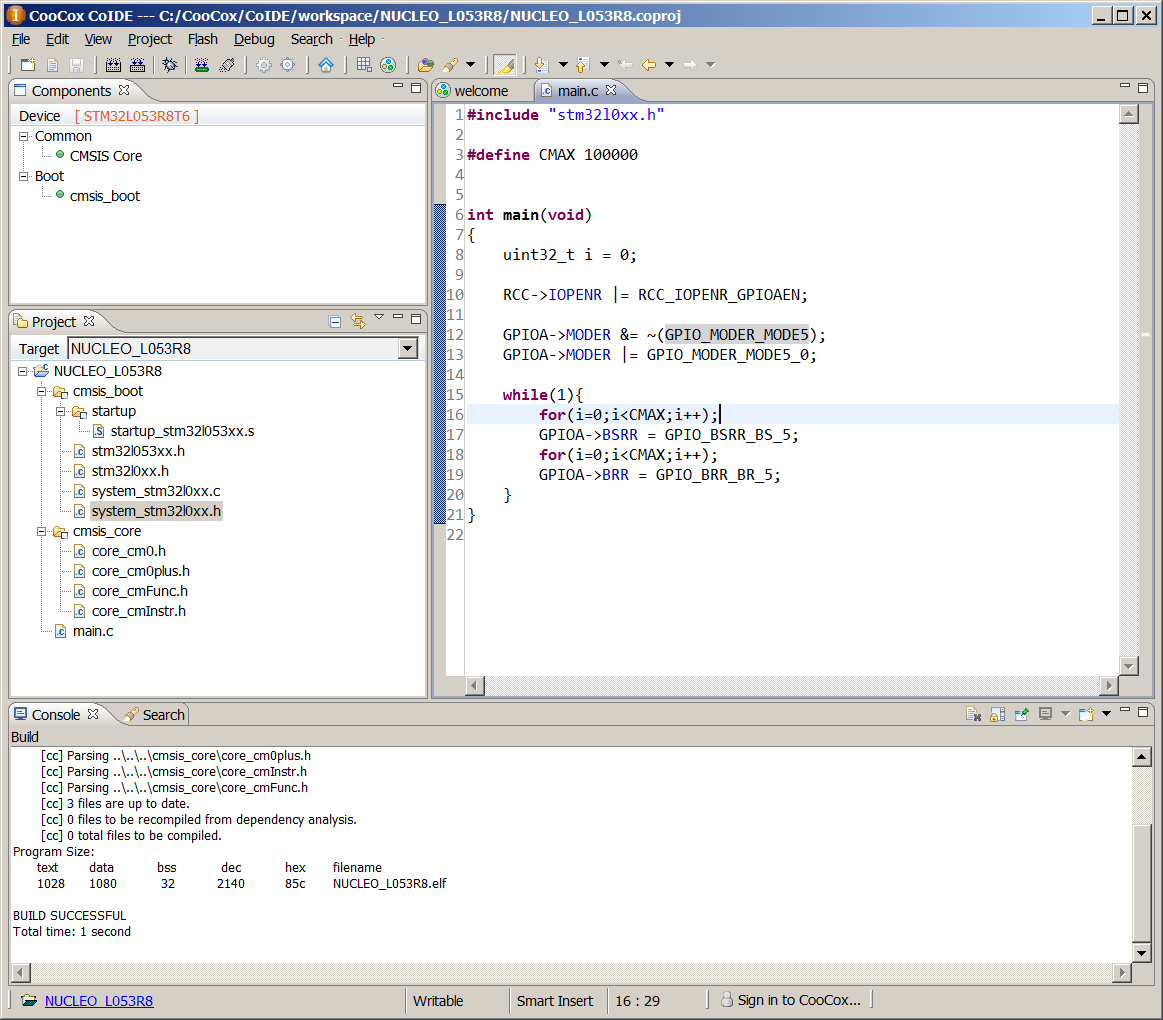The image size is (1163, 1020).
Task: Toggle Scroll Lock in the Console
Action: [x=997, y=714]
